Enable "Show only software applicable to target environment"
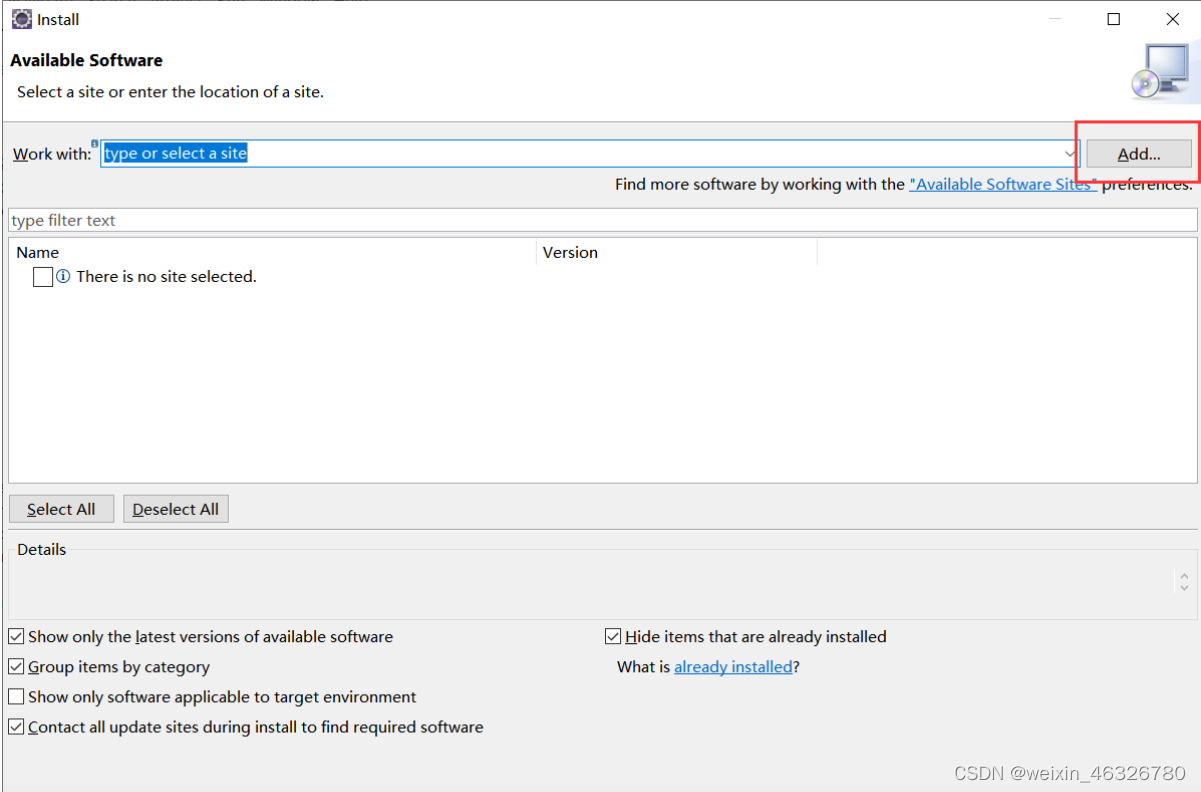 click(x=16, y=697)
